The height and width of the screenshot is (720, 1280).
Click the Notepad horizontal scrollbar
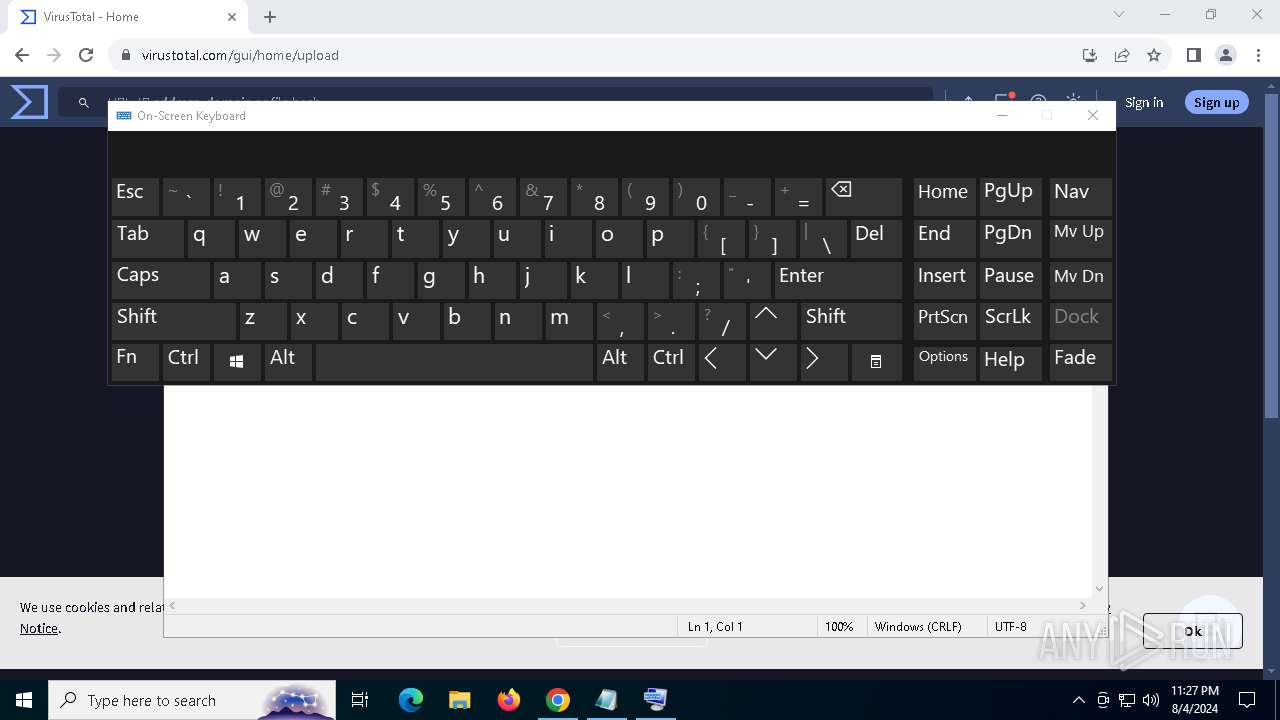point(628,605)
